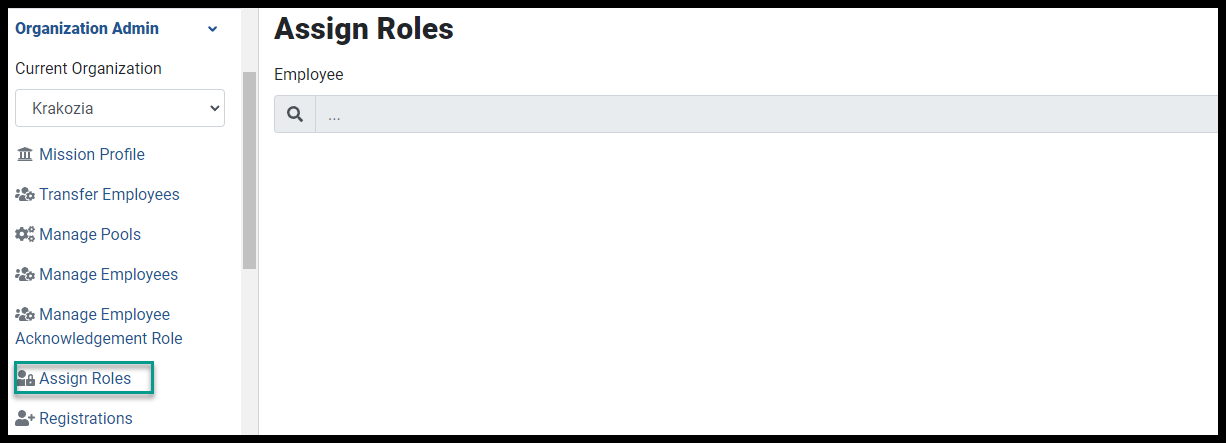The height and width of the screenshot is (443, 1226).
Task: Collapse the Organization Admin chevron
Action: click(x=212, y=29)
